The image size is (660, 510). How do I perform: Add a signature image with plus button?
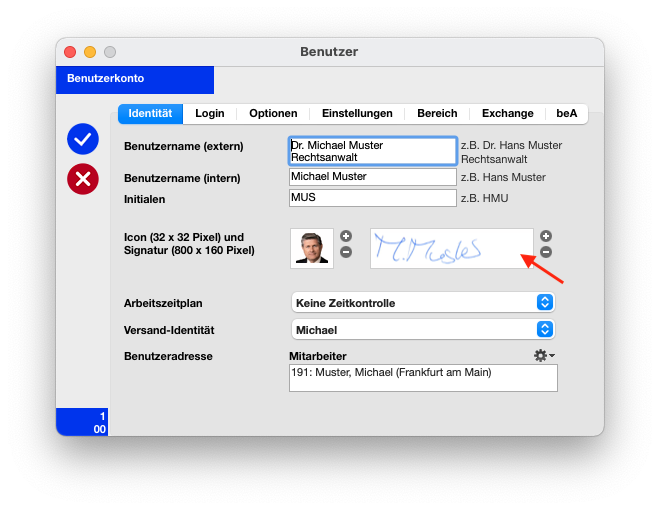546,236
